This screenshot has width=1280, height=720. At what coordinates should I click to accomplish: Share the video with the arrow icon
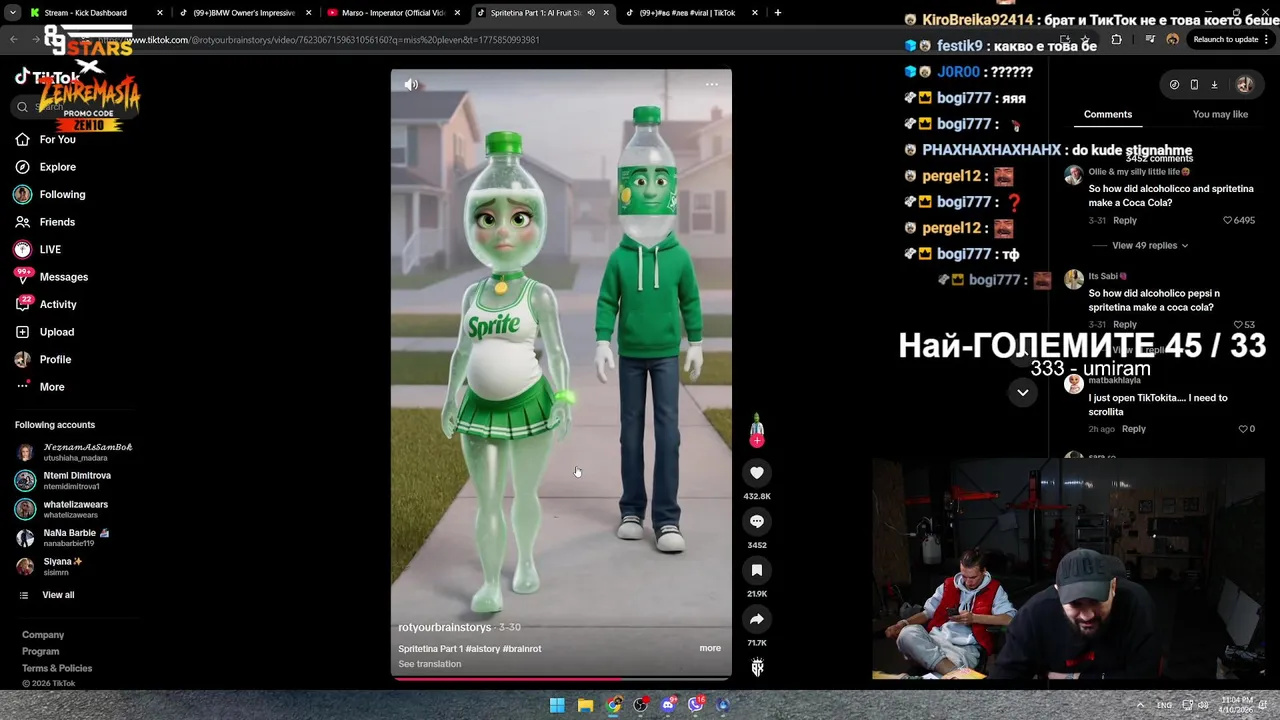point(757,619)
